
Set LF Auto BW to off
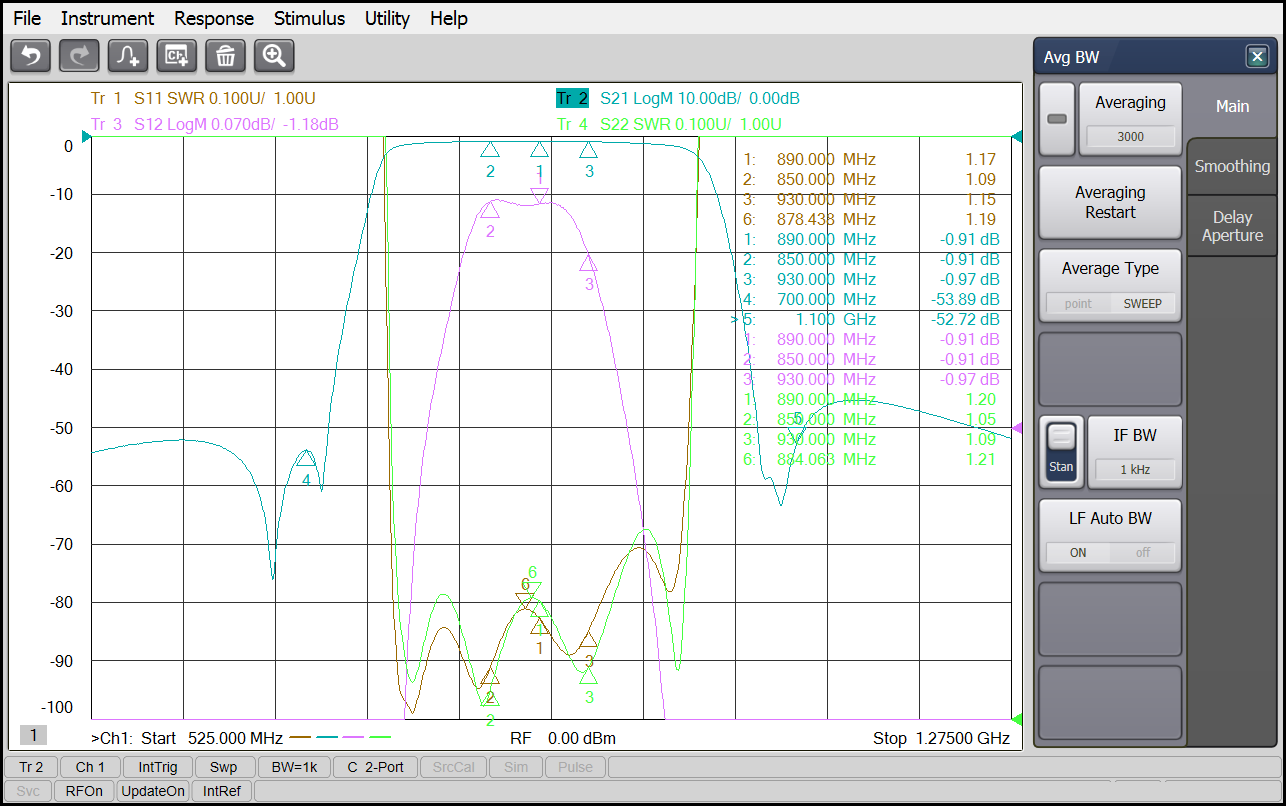(1143, 552)
